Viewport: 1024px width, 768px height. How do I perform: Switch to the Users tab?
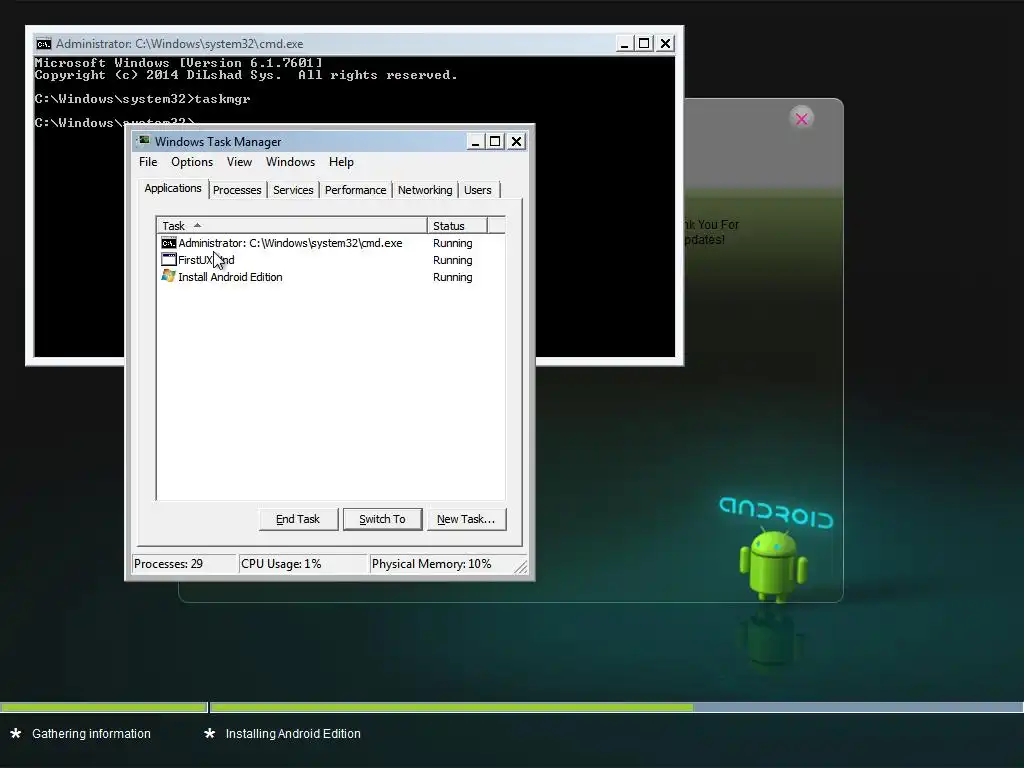click(x=478, y=190)
